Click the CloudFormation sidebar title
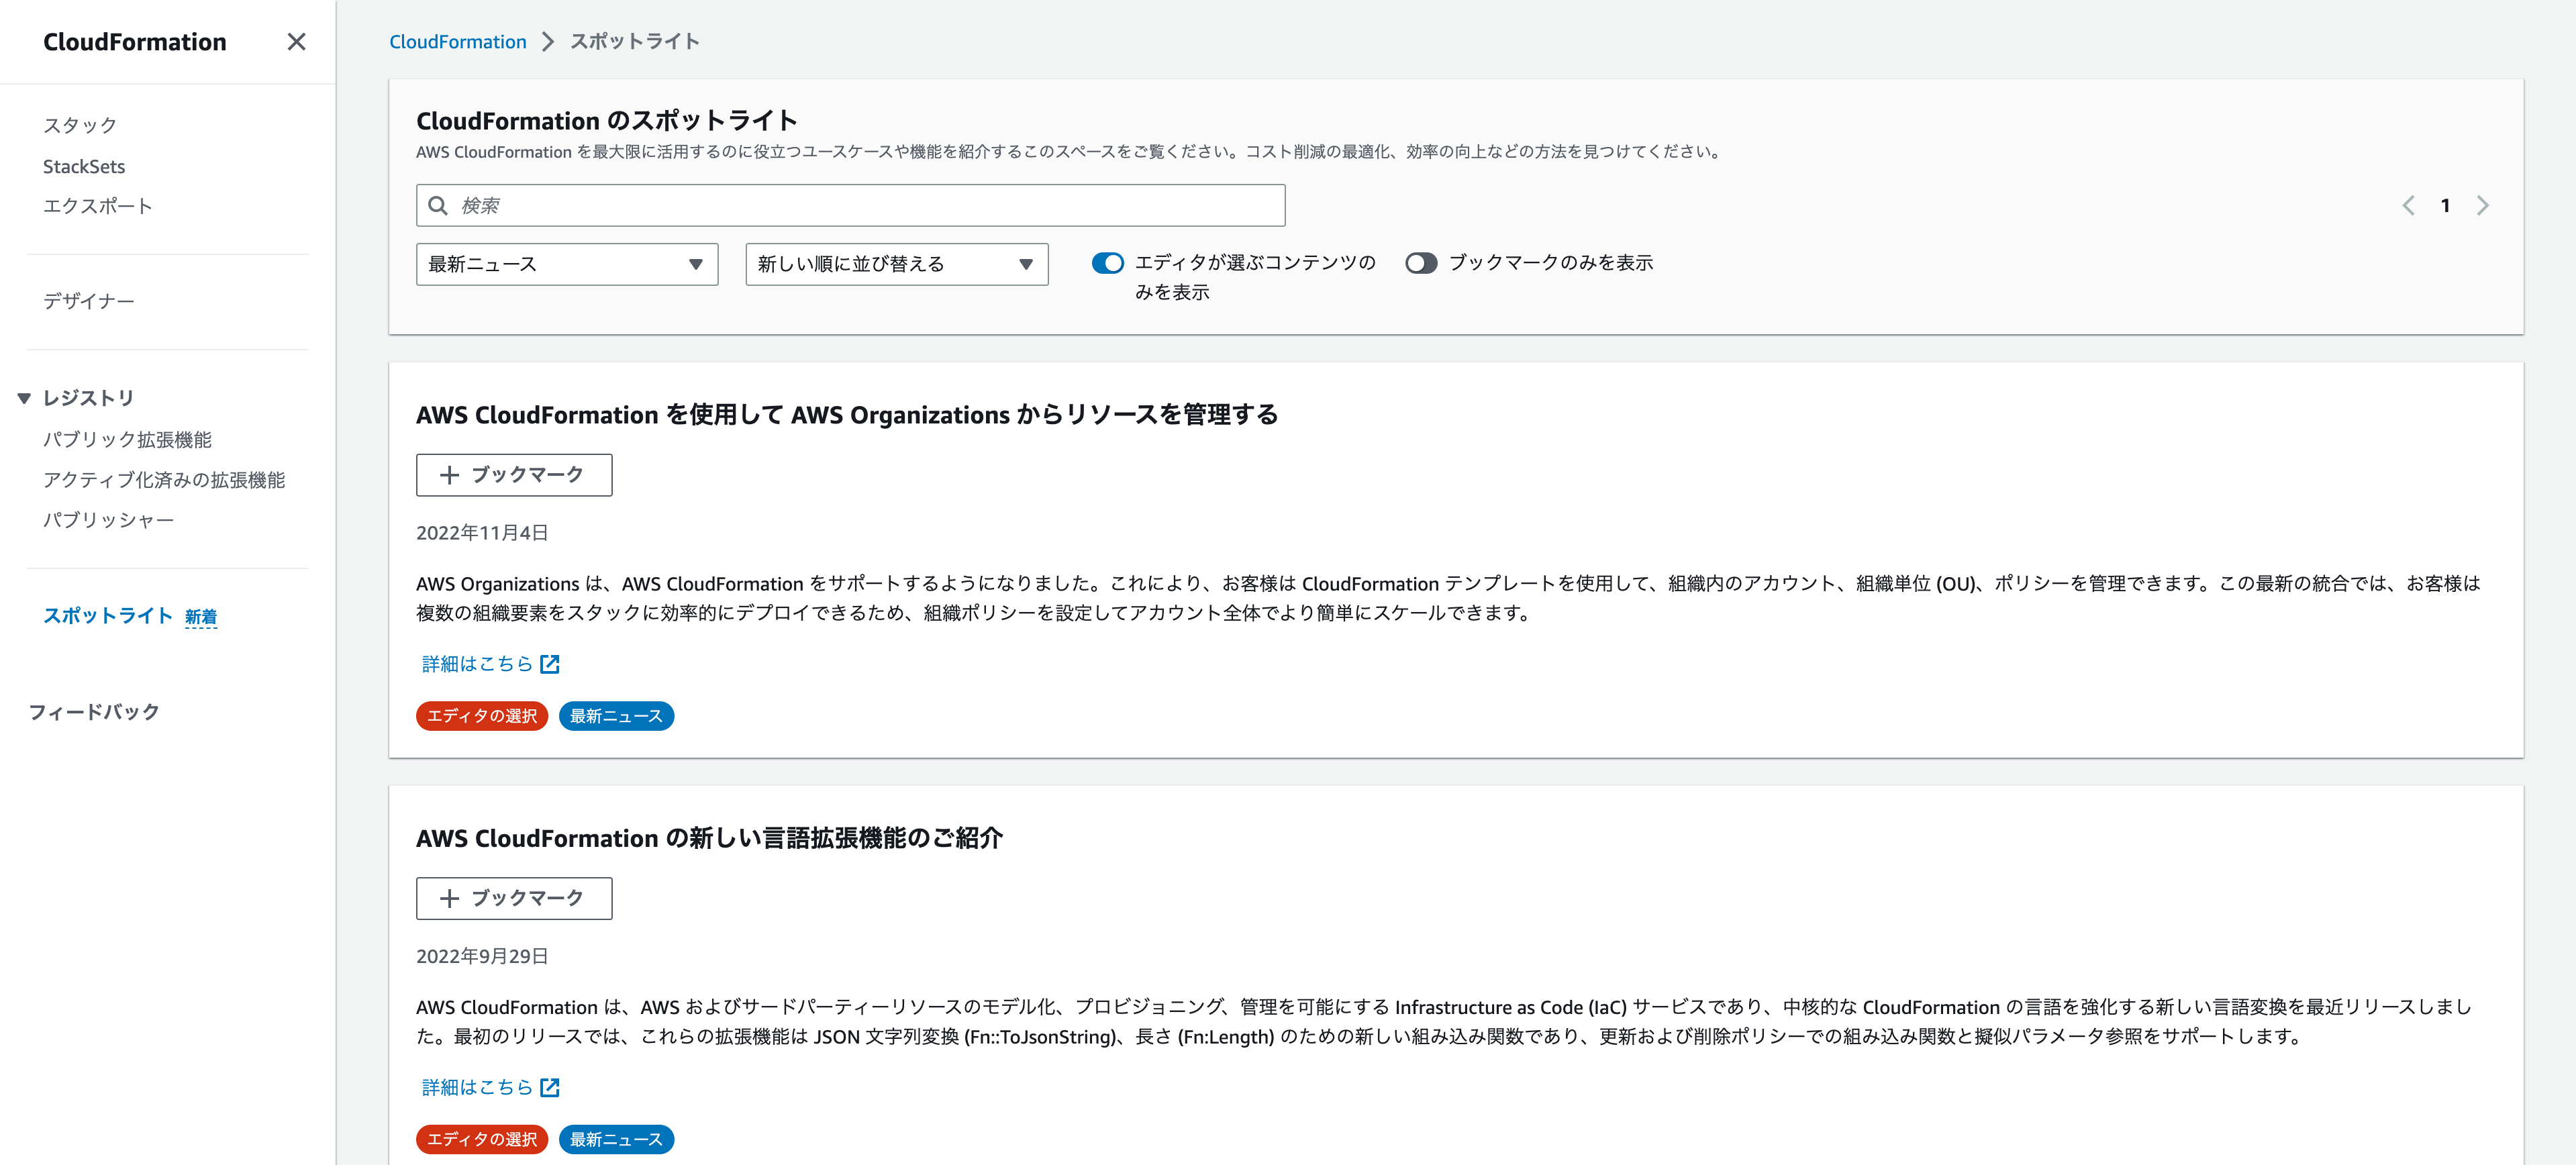Image resolution: width=2576 pixels, height=1165 pixels. 135,42
